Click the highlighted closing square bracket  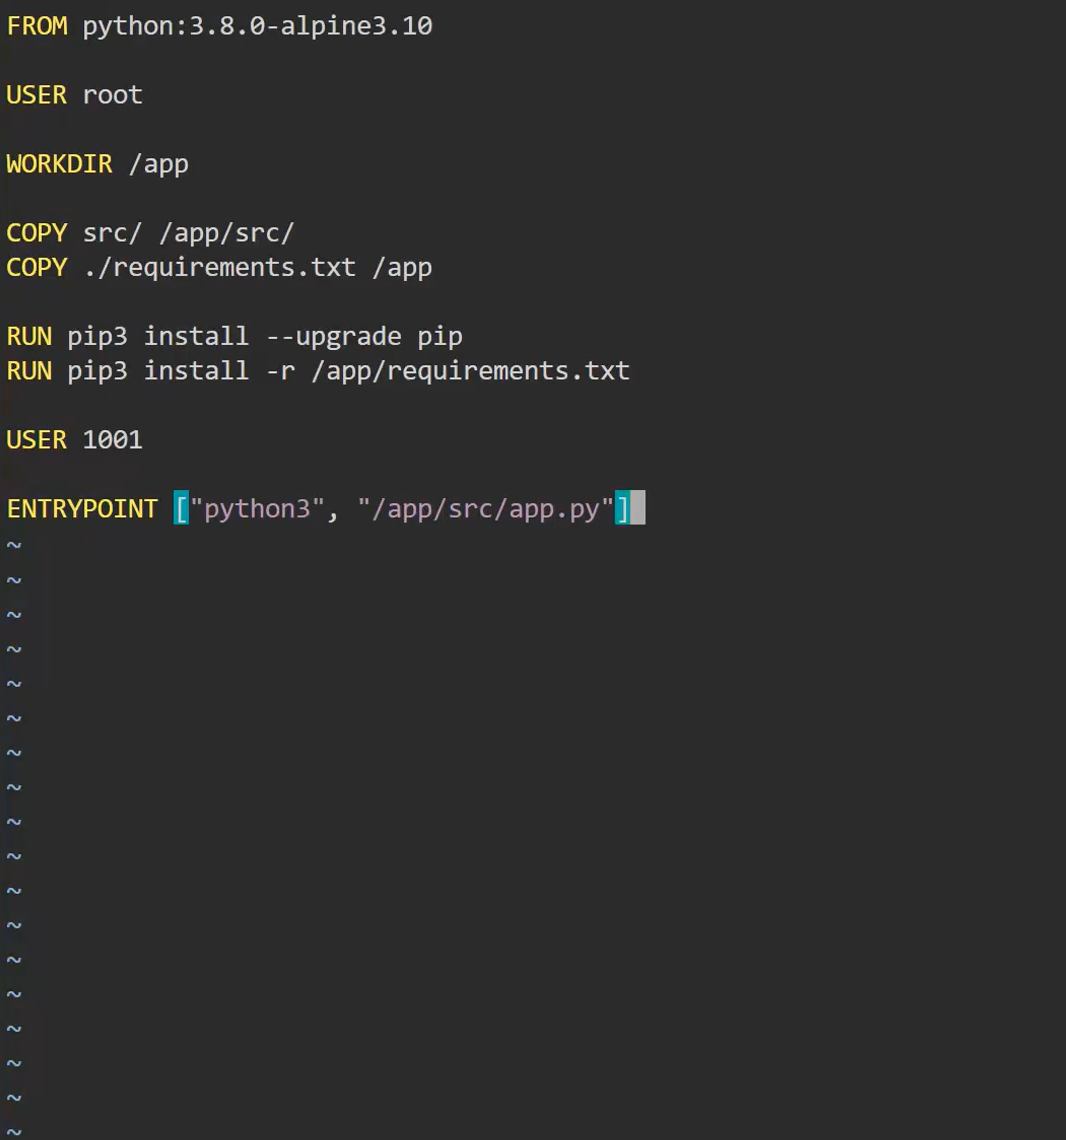tap(622, 509)
